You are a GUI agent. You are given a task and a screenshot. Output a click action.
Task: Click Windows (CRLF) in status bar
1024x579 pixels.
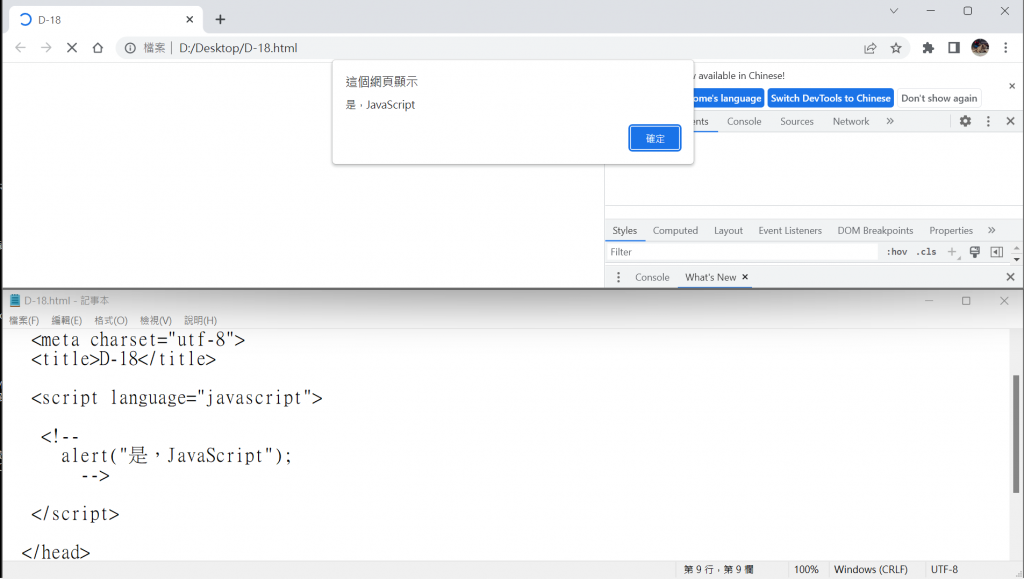tap(871, 569)
